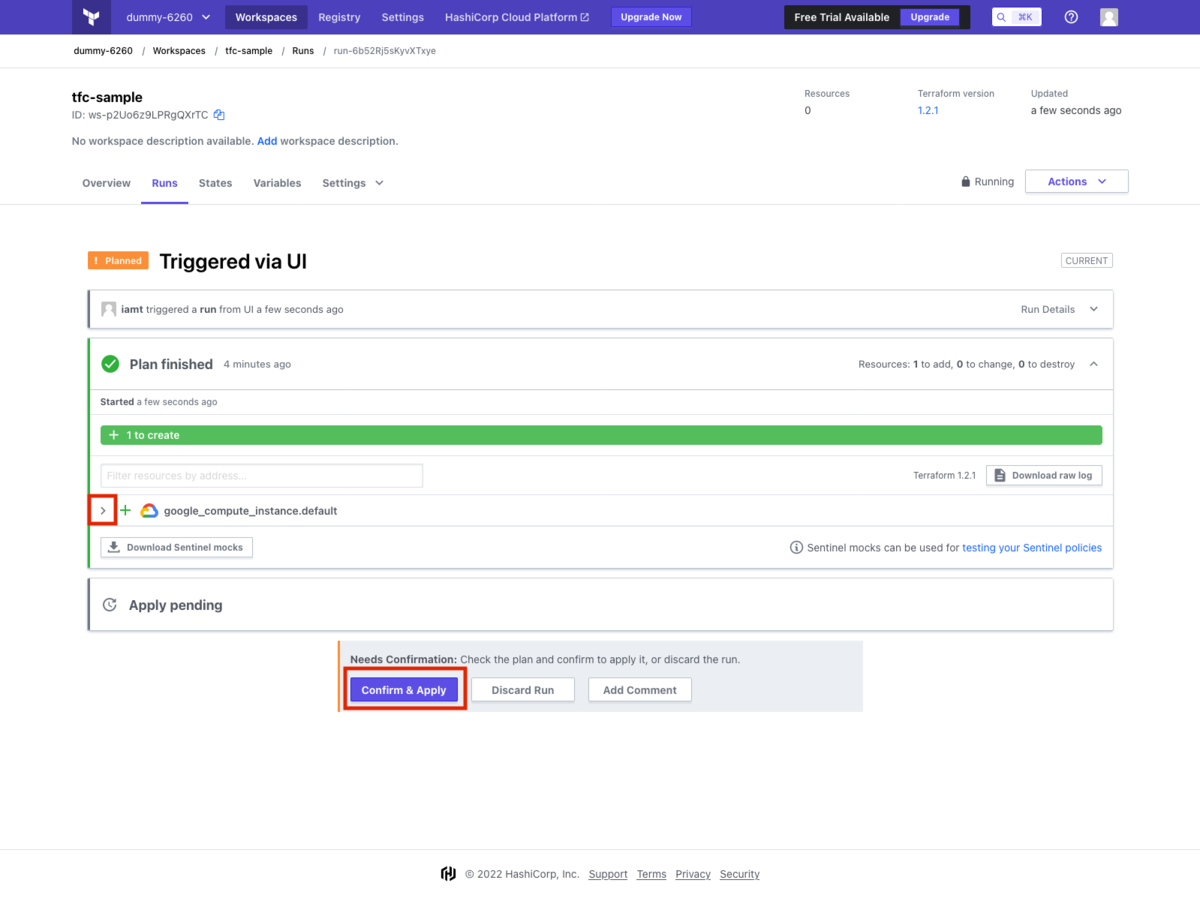
Task: Click the info icon beside Sentinel mocks text
Action: [797, 548]
